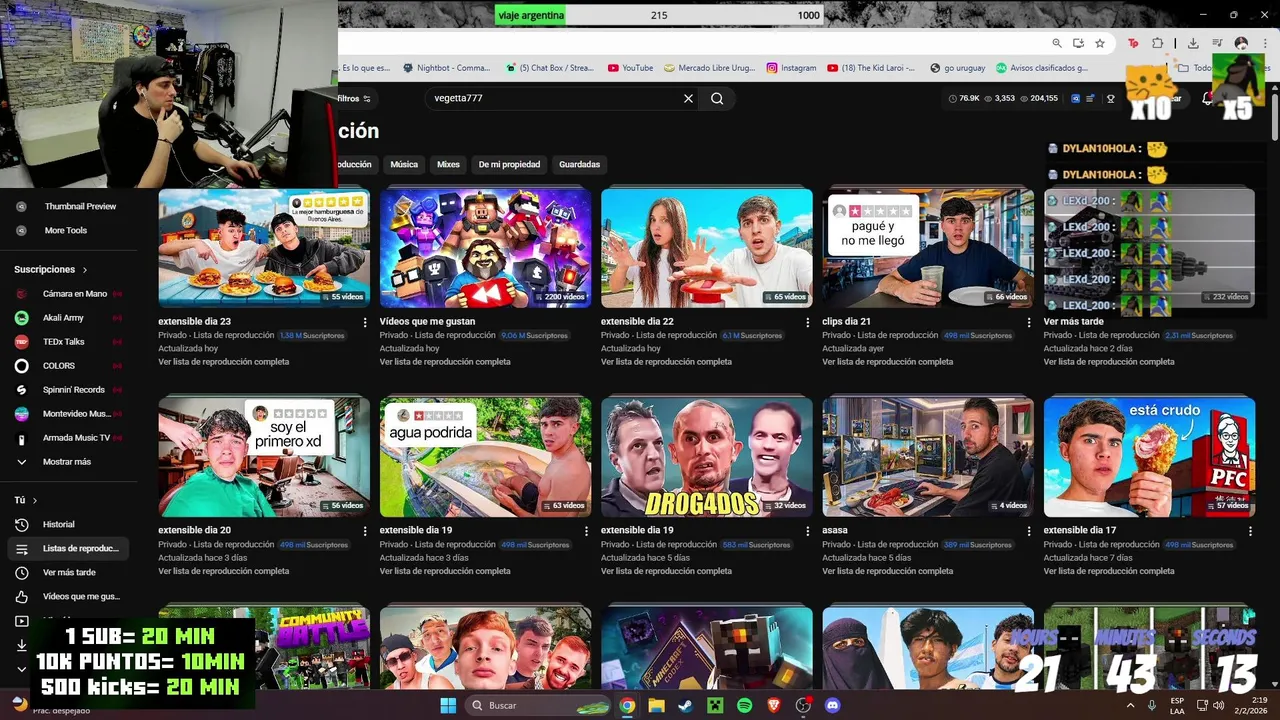Open the YouTube bookmark in bookmarks bar
This screenshot has height=720, width=1280.
click(x=630, y=68)
